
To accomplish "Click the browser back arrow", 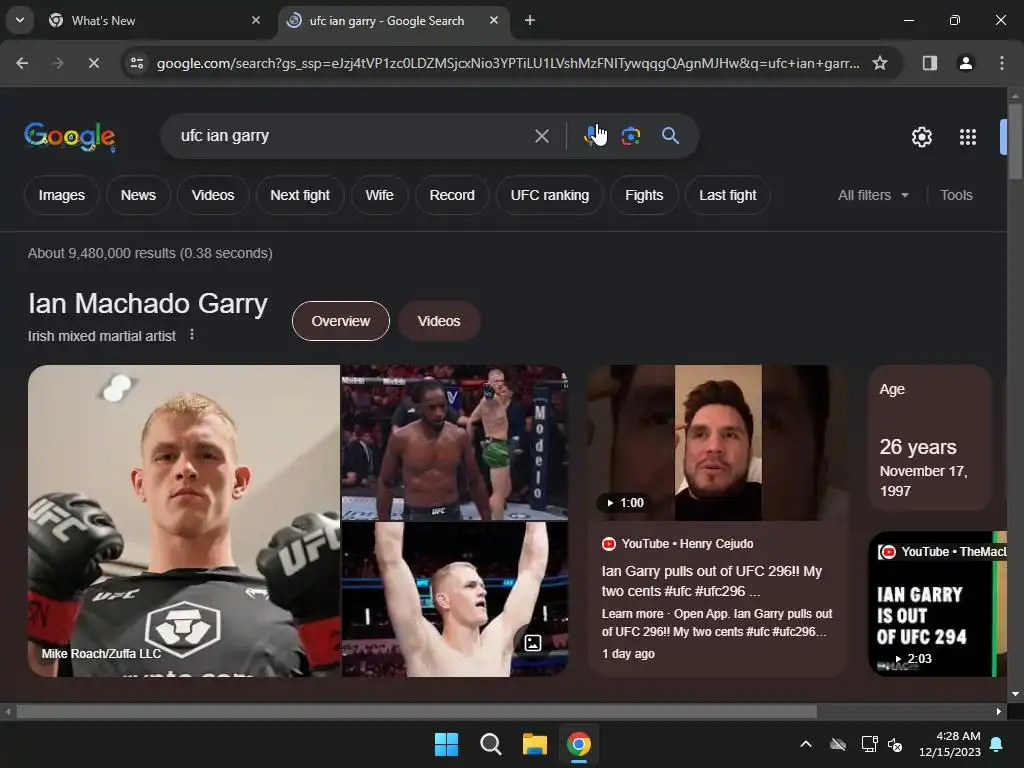I will pos(22,63).
